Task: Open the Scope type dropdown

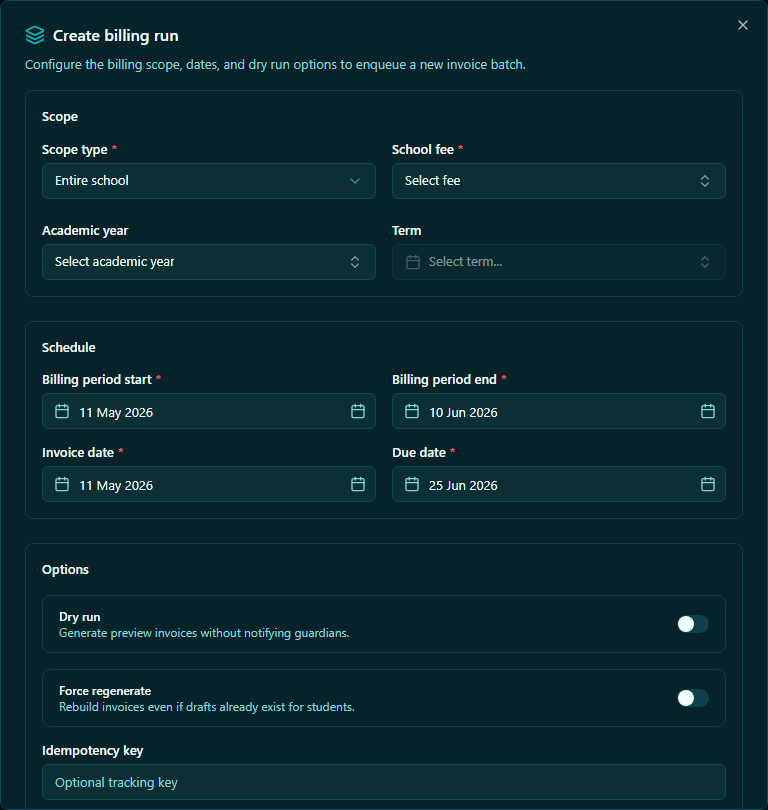Action: pyautogui.click(x=209, y=181)
